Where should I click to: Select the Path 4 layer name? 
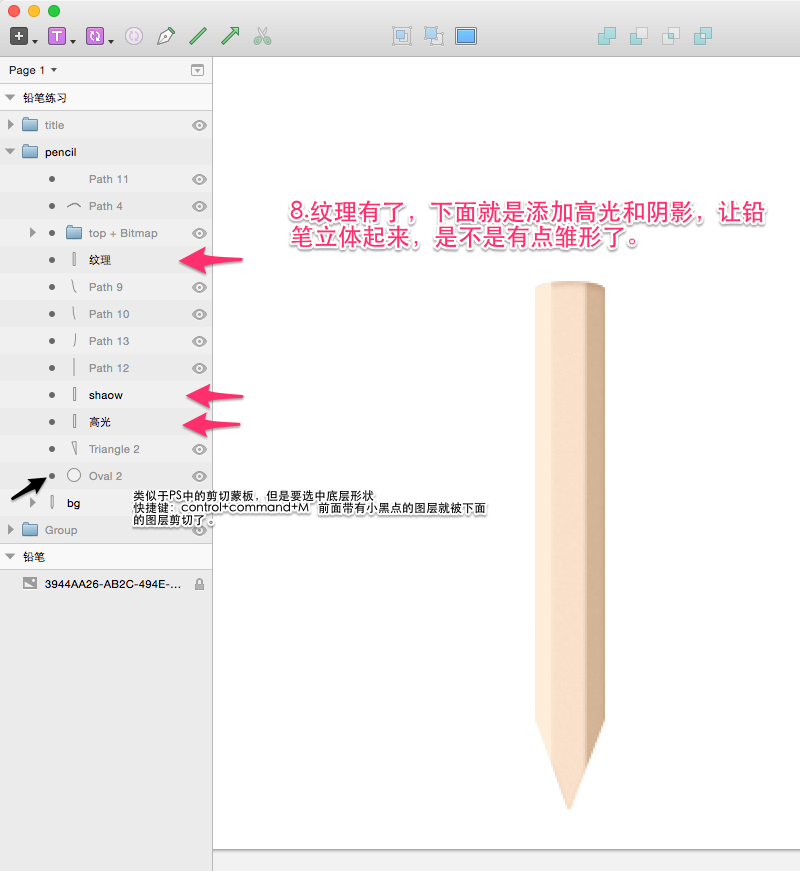106,206
